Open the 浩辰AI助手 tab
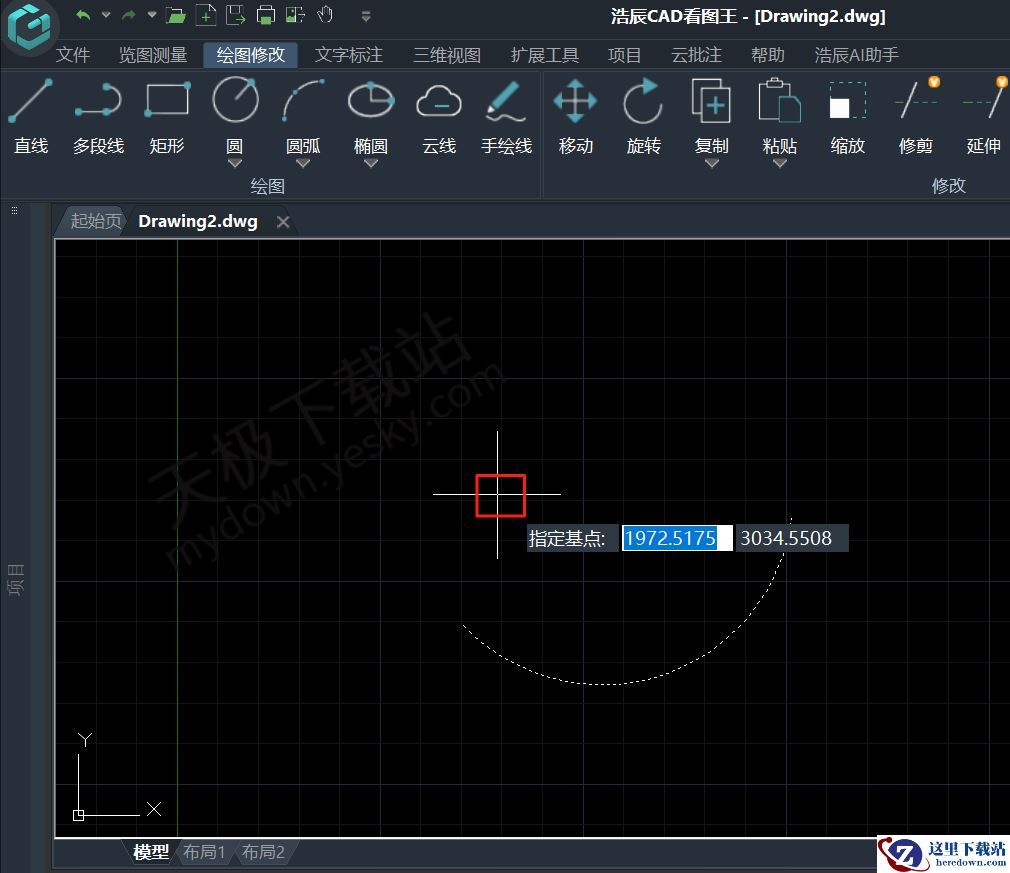 click(x=856, y=55)
